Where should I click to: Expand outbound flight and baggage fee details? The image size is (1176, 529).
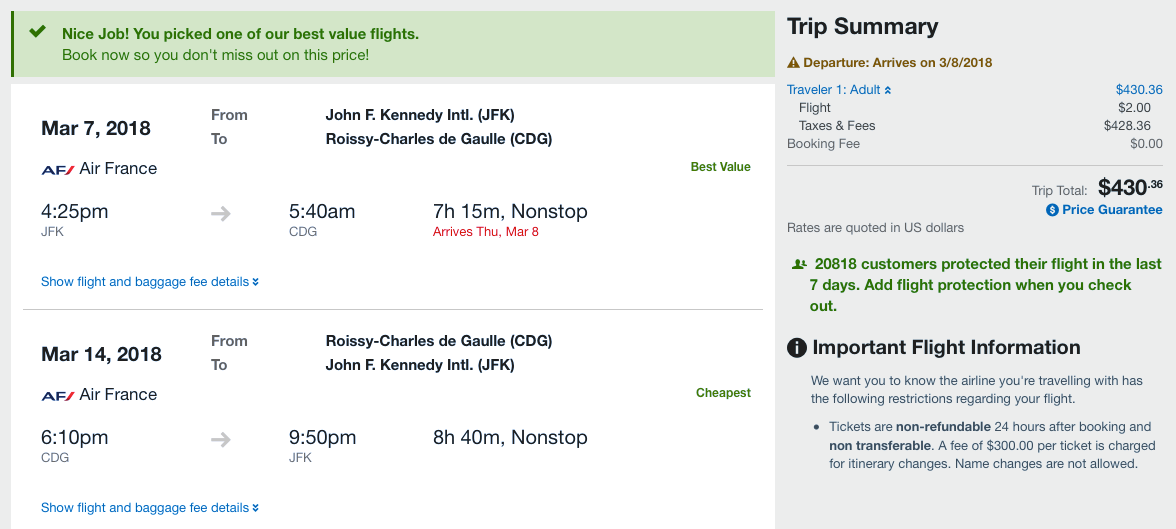[x=150, y=282]
